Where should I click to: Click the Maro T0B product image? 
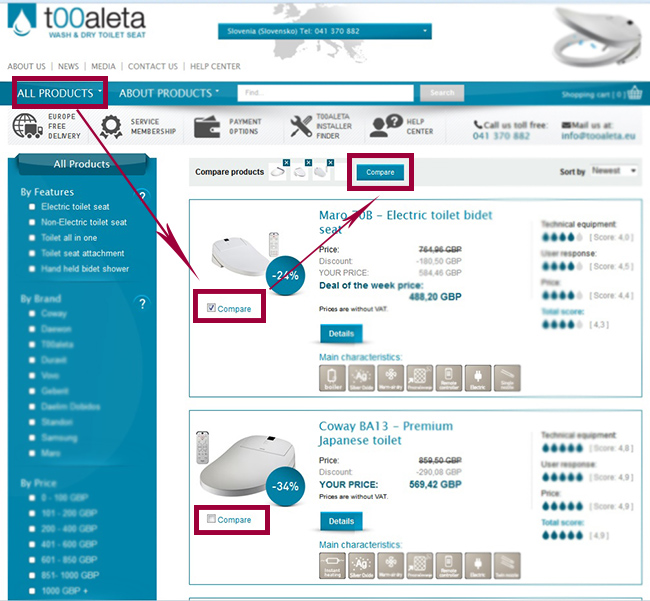tap(245, 254)
